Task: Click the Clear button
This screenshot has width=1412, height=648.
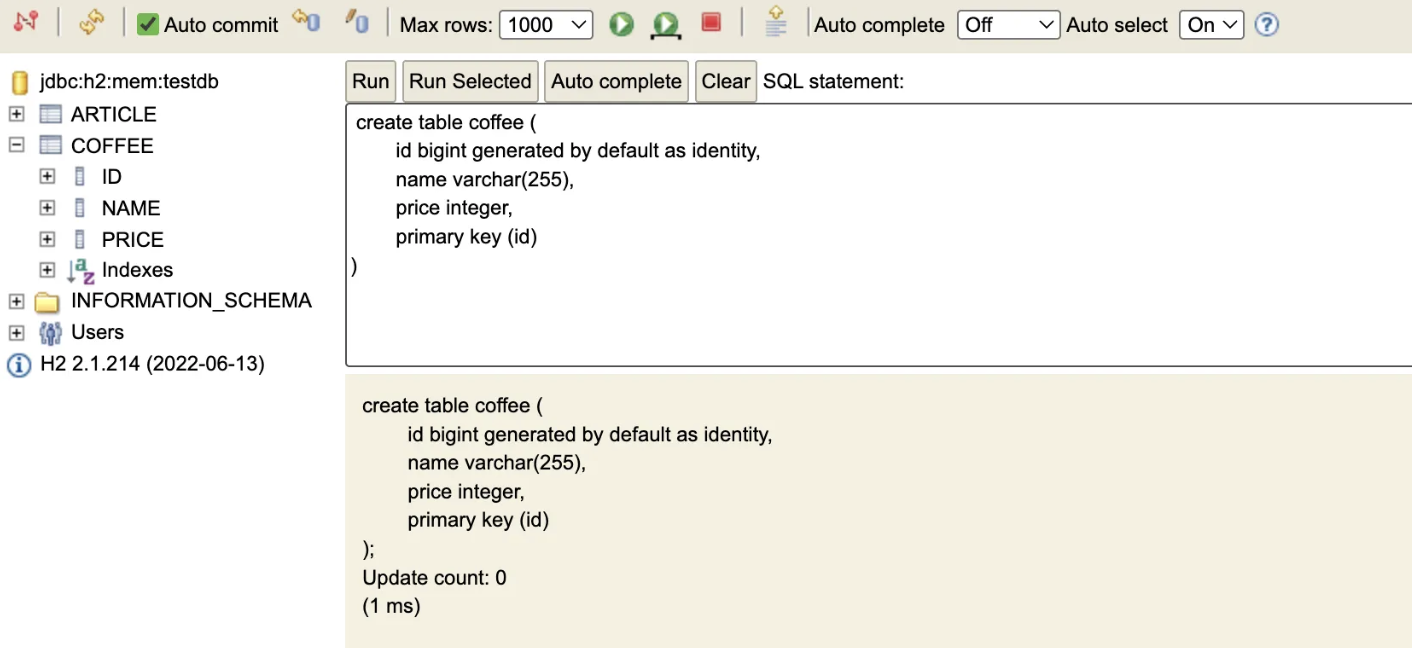Action: point(726,81)
